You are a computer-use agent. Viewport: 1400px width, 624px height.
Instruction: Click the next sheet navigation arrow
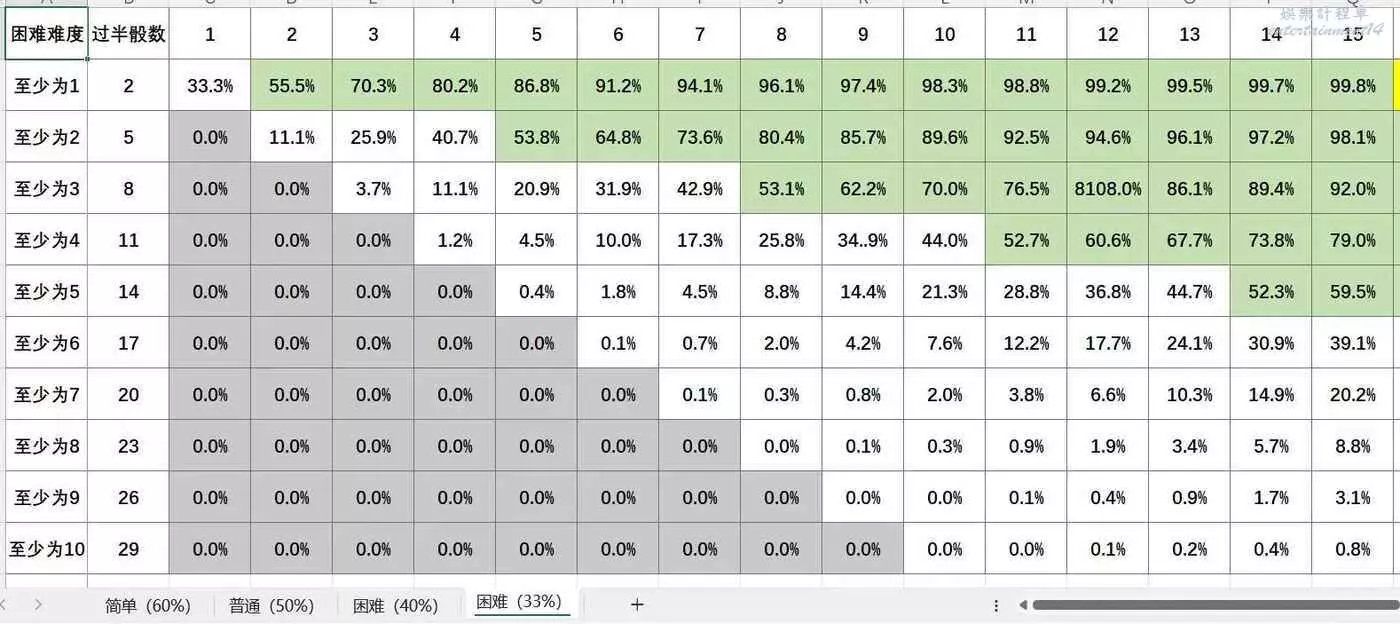click(x=38, y=604)
